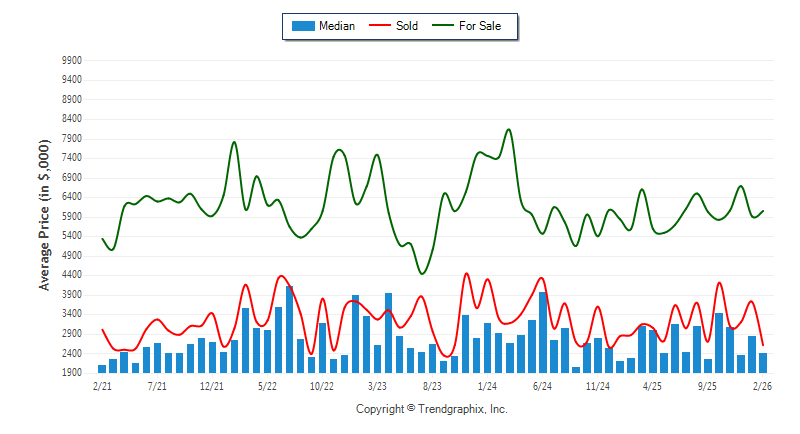Toggle the Sold series via legend label
The image size is (800, 434).
tap(407, 26)
